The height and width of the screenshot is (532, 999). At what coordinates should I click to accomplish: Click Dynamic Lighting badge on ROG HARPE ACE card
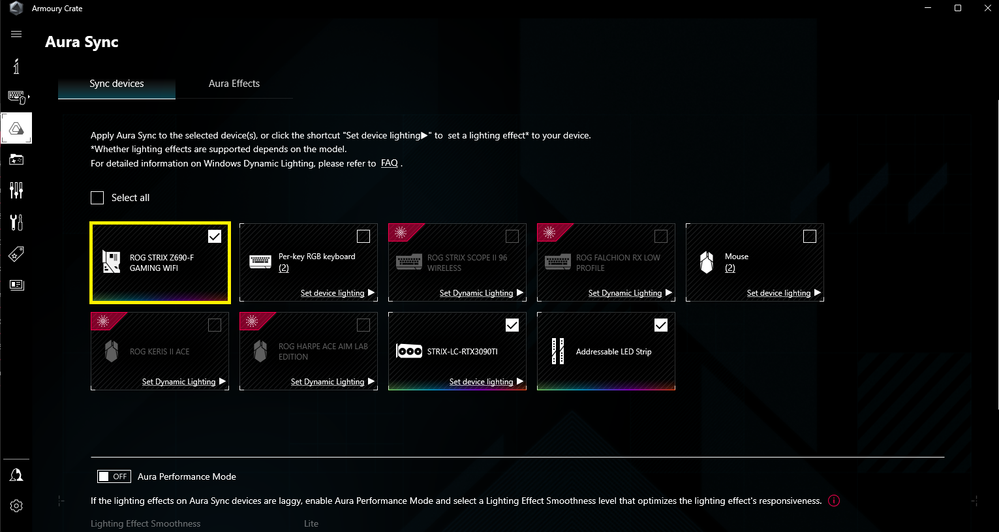point(253,321)
